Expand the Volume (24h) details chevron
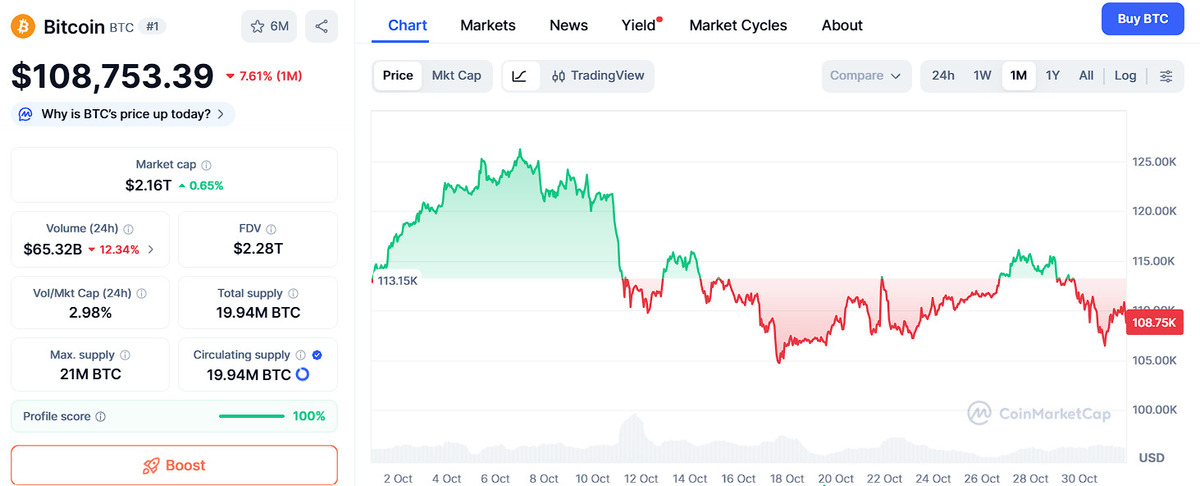 (151, 249)
